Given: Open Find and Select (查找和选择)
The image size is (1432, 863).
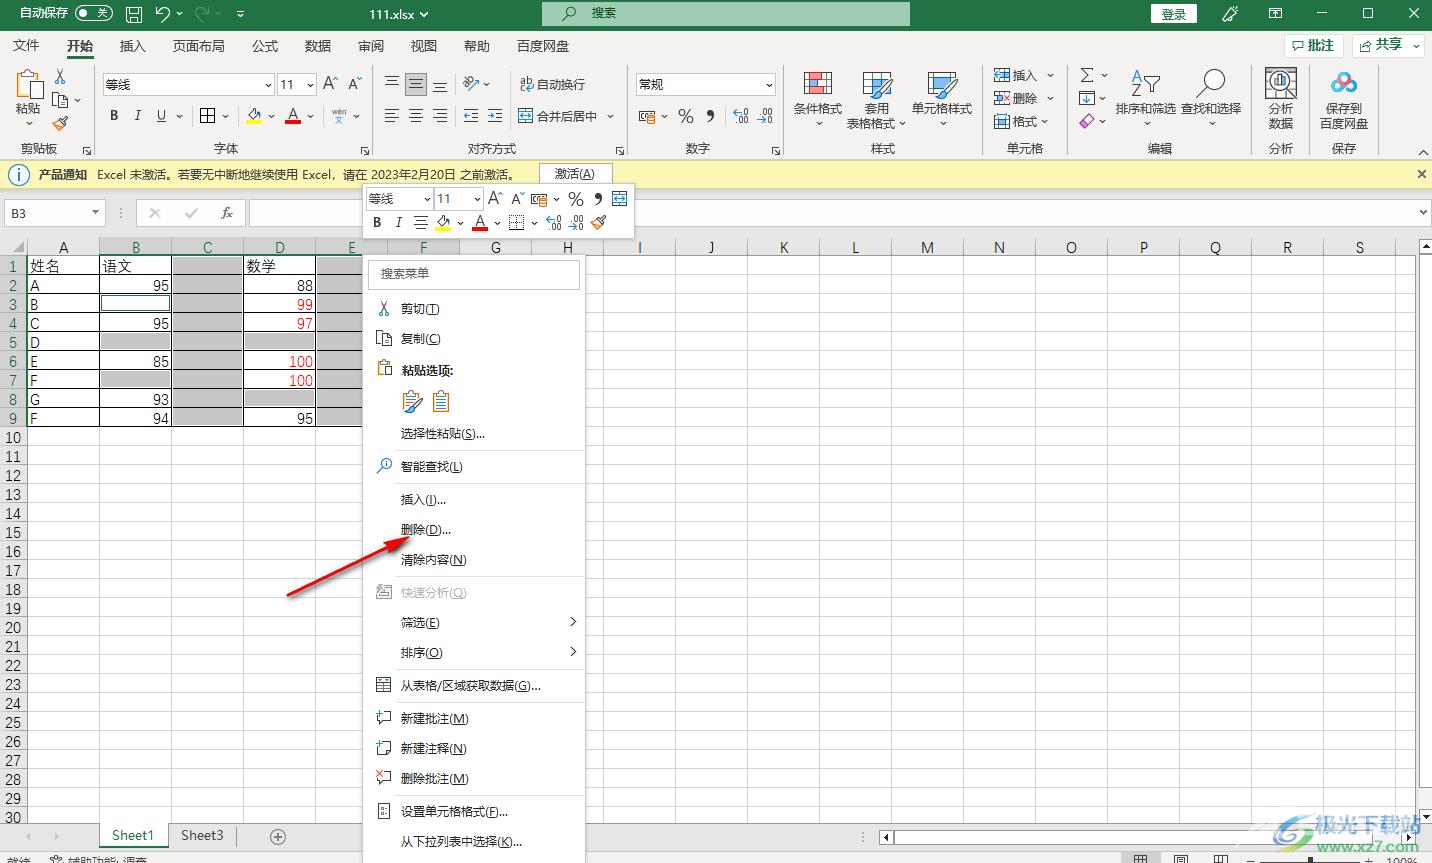Looking at the screenshot, I should point(1211,99).
